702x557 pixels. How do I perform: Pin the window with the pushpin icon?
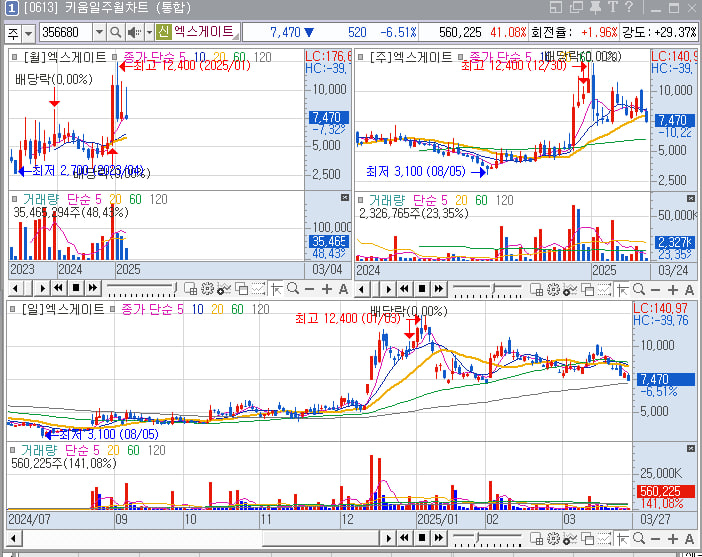[x=595, y=7]
